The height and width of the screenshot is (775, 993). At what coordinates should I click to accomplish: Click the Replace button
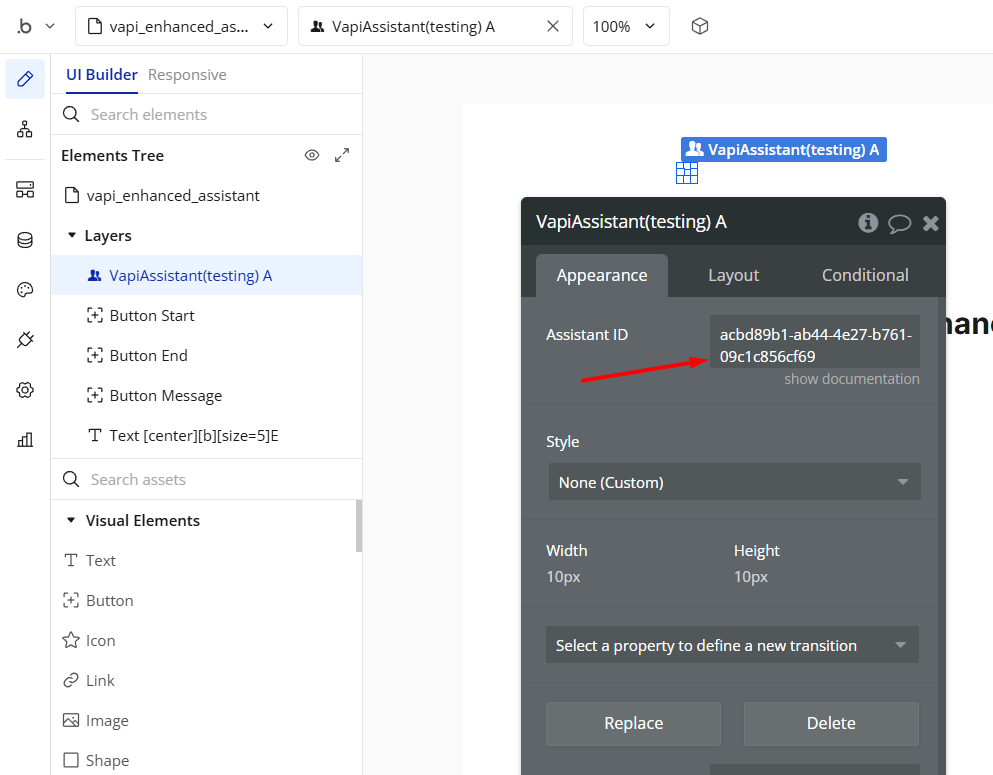[633, 723]
